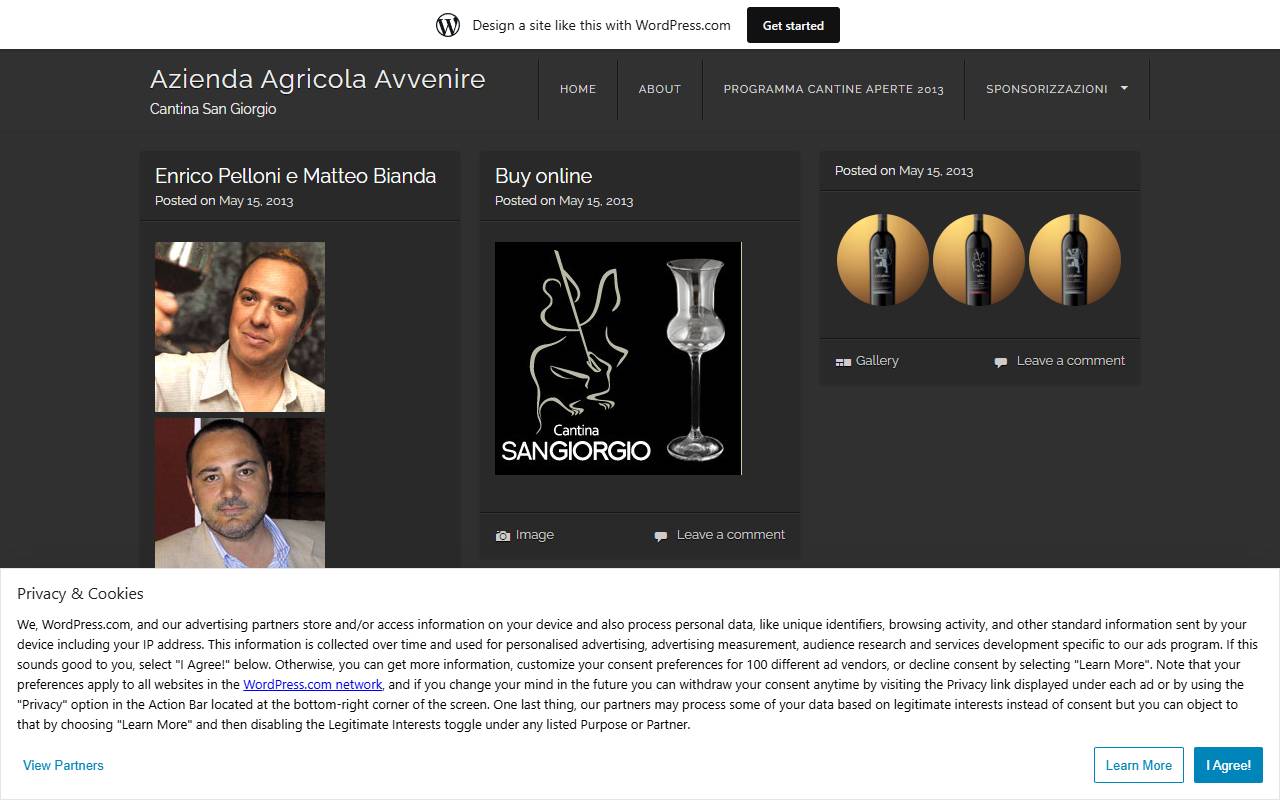The height and width of the screenshot is (800, 1280).
Task: Open the View Partners link
Action: 63,765
